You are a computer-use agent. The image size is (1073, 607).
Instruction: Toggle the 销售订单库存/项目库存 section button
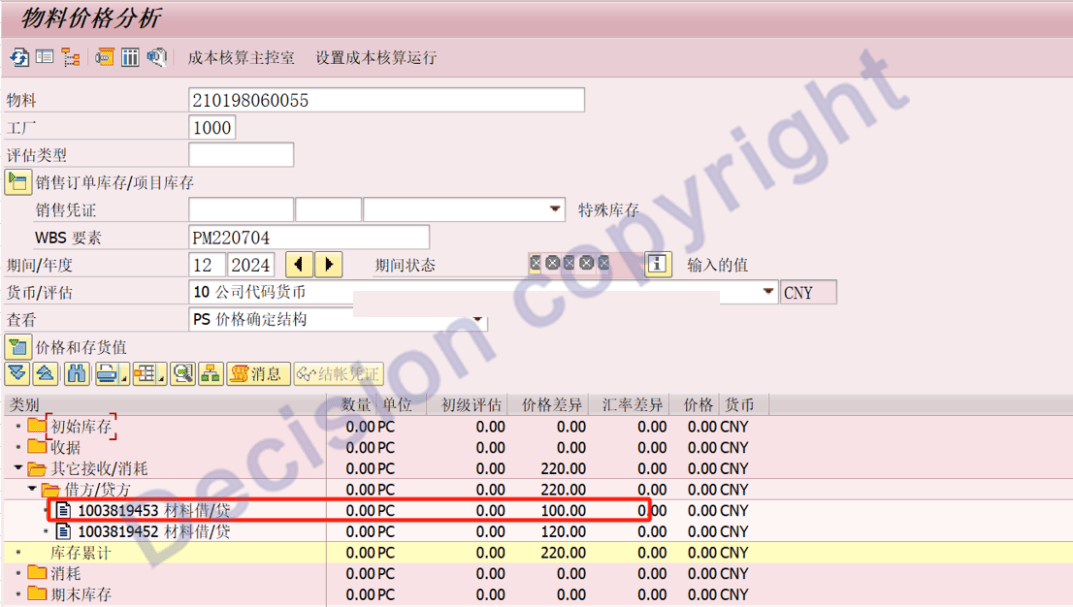coord(17,182)
